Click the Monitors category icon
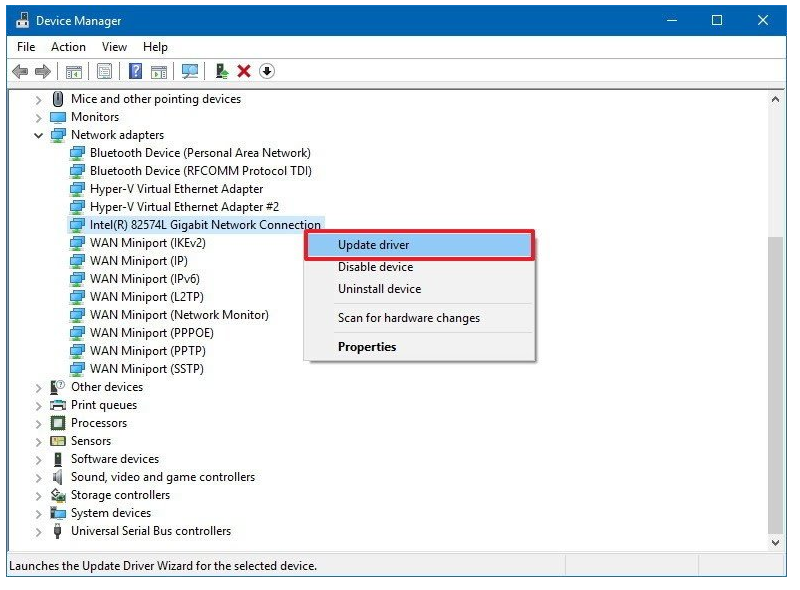 coord(58,117)
